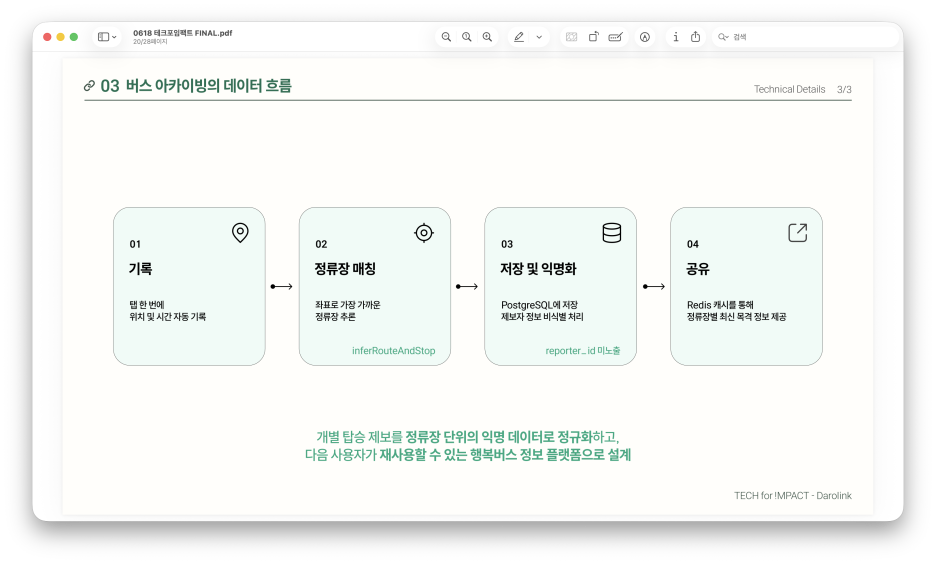
Task: Open the sidebar view options chevron
Action: click(x=114, y=37)
